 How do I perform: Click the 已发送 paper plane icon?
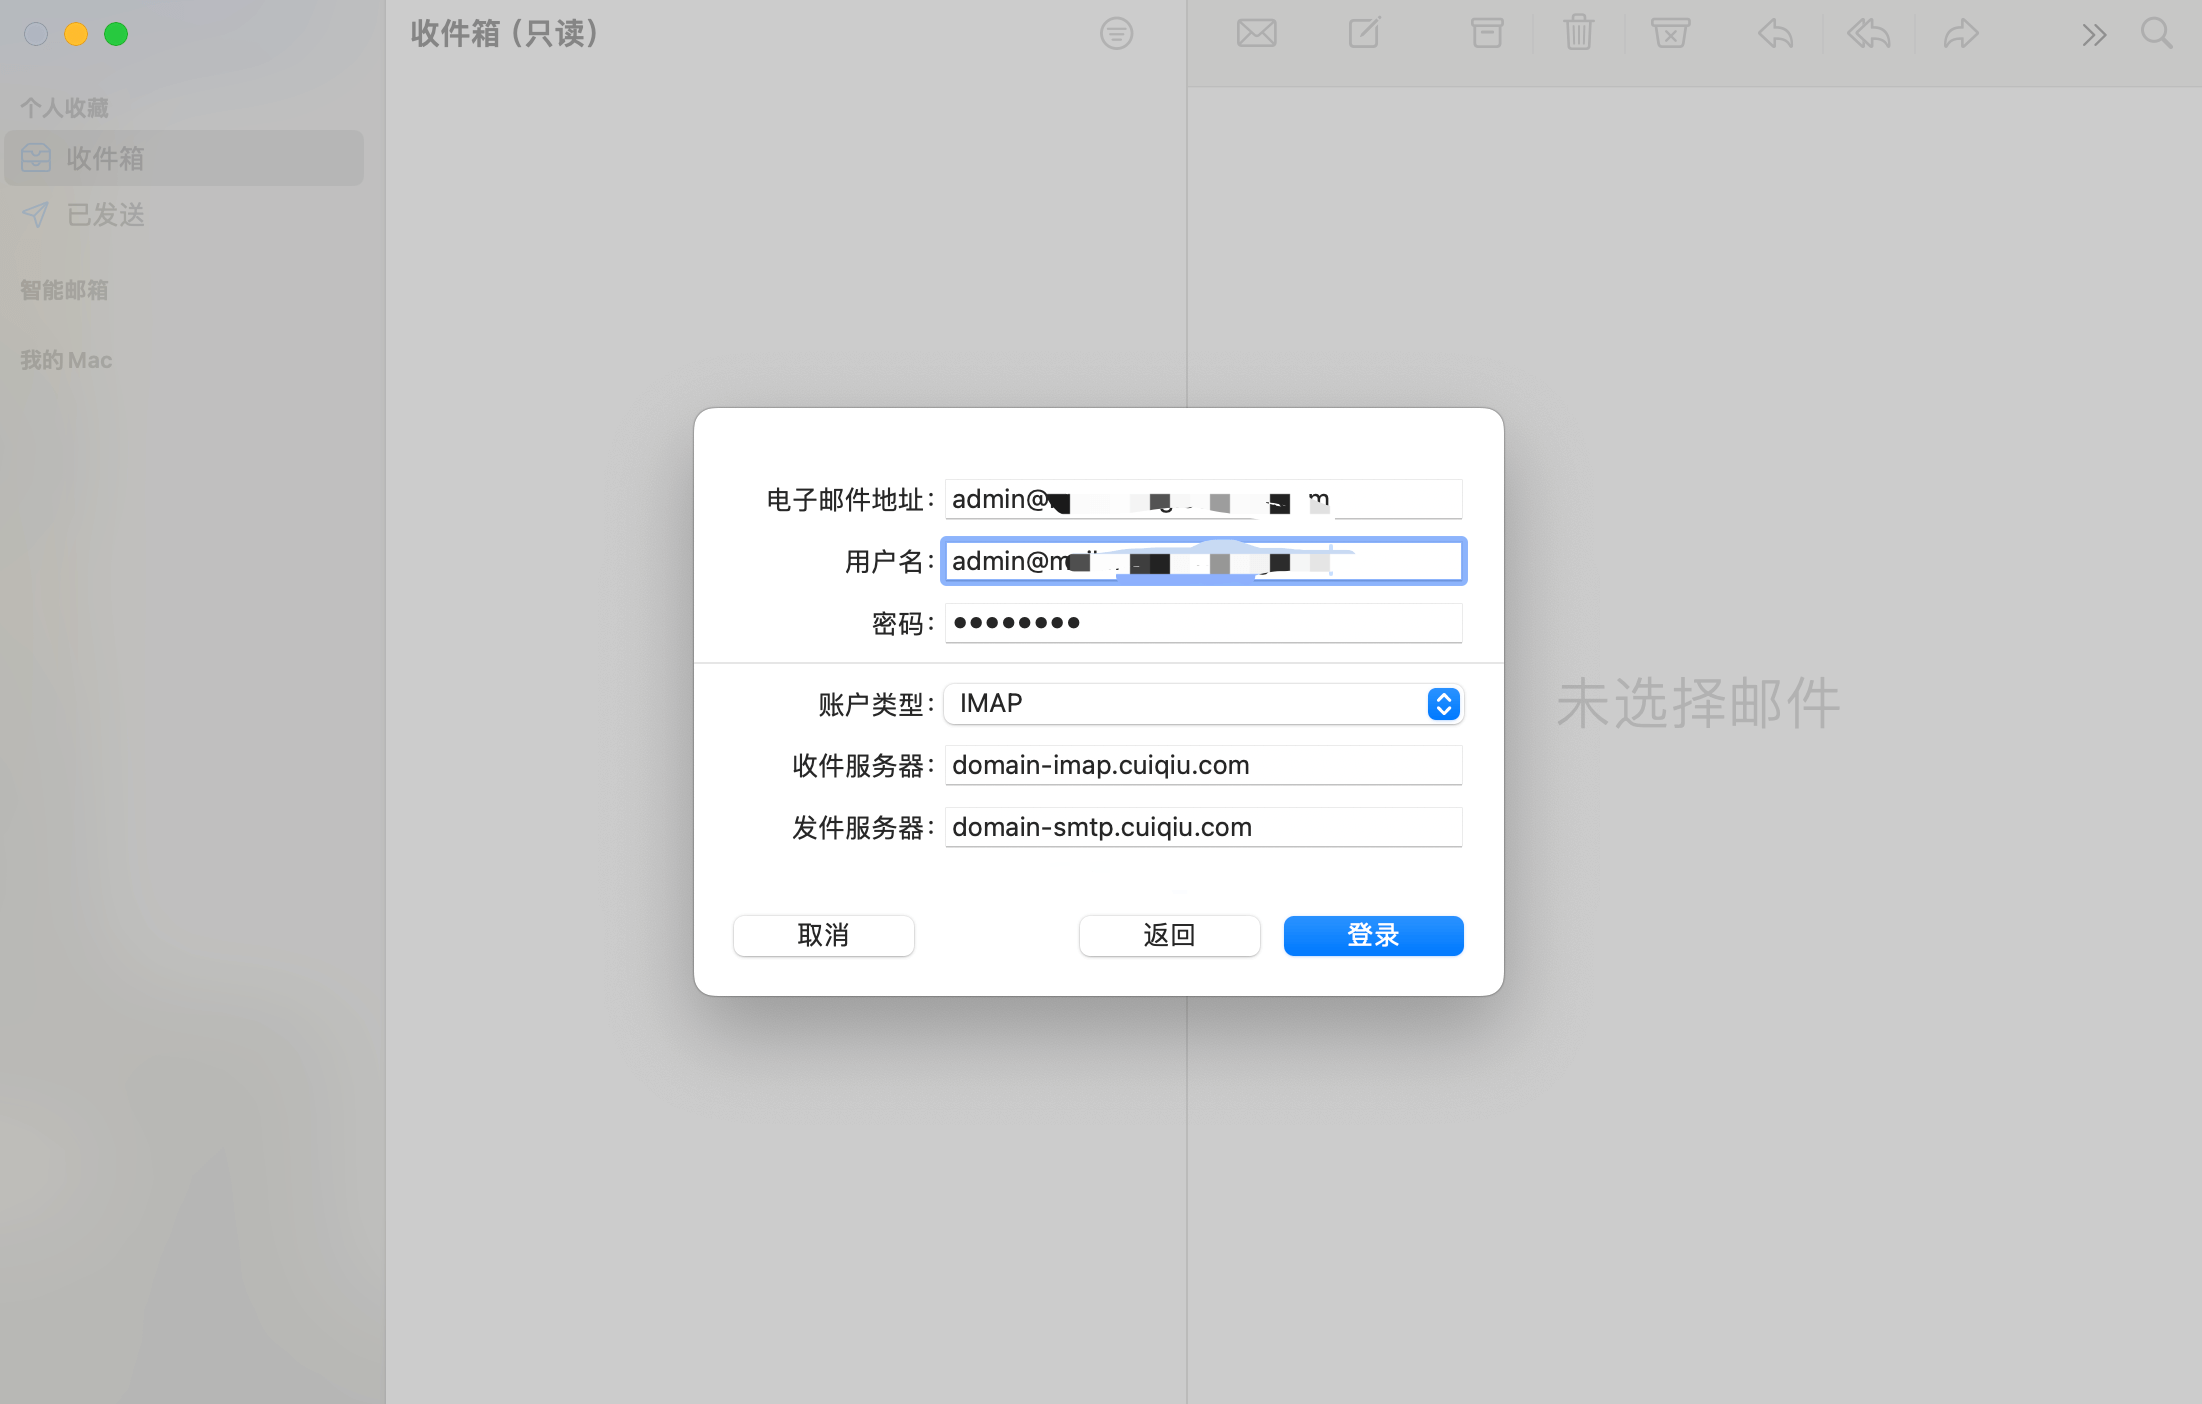pos(36,214)
